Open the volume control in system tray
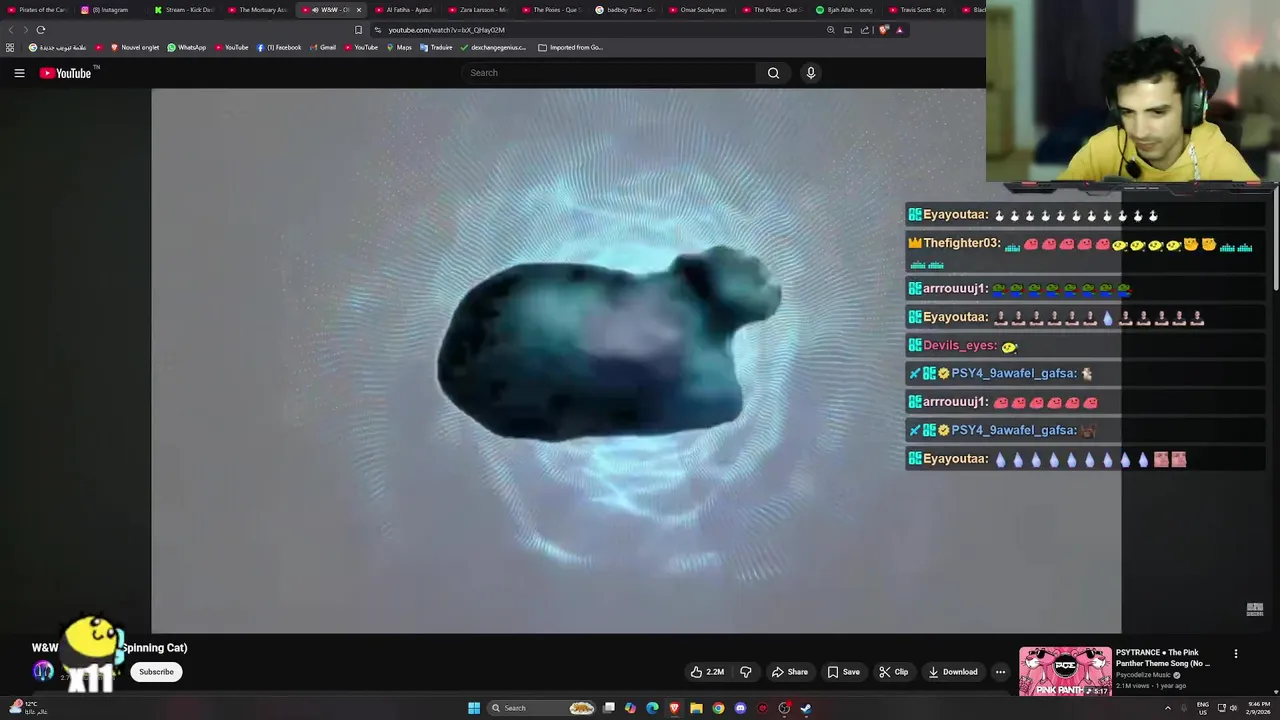The image size is (1280, 720). 1234,708
